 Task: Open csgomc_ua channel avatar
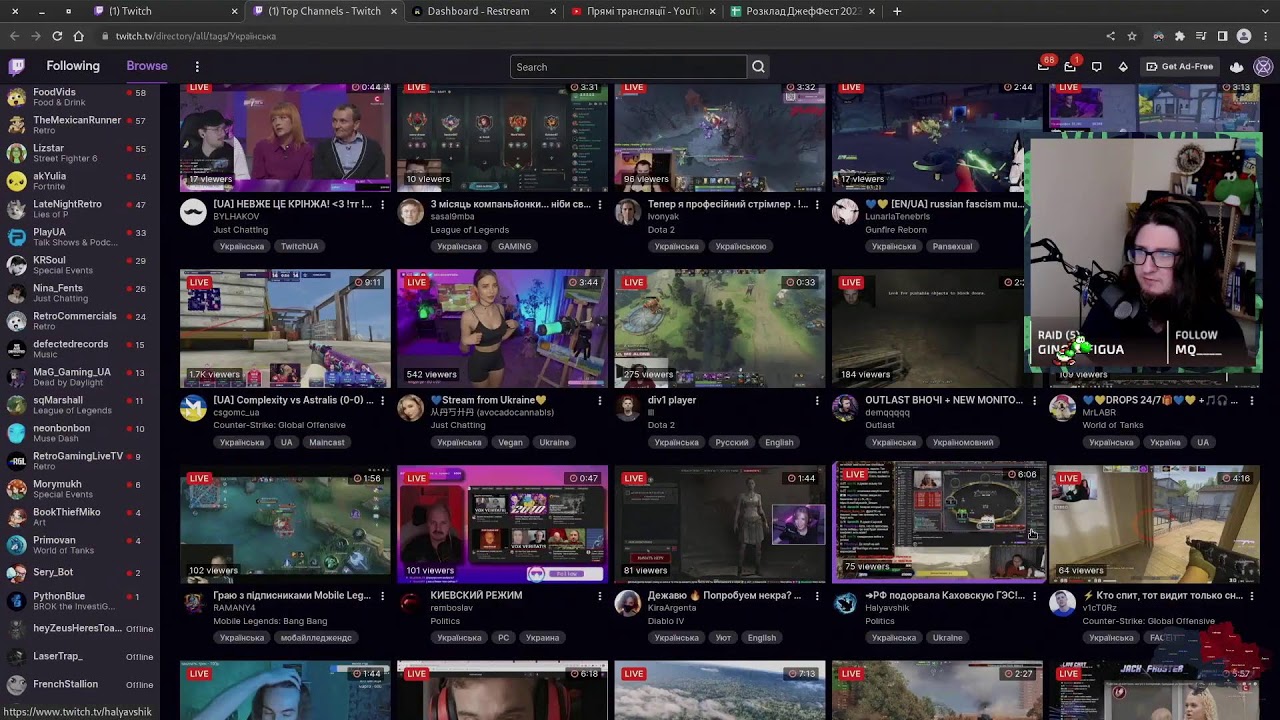193,408
